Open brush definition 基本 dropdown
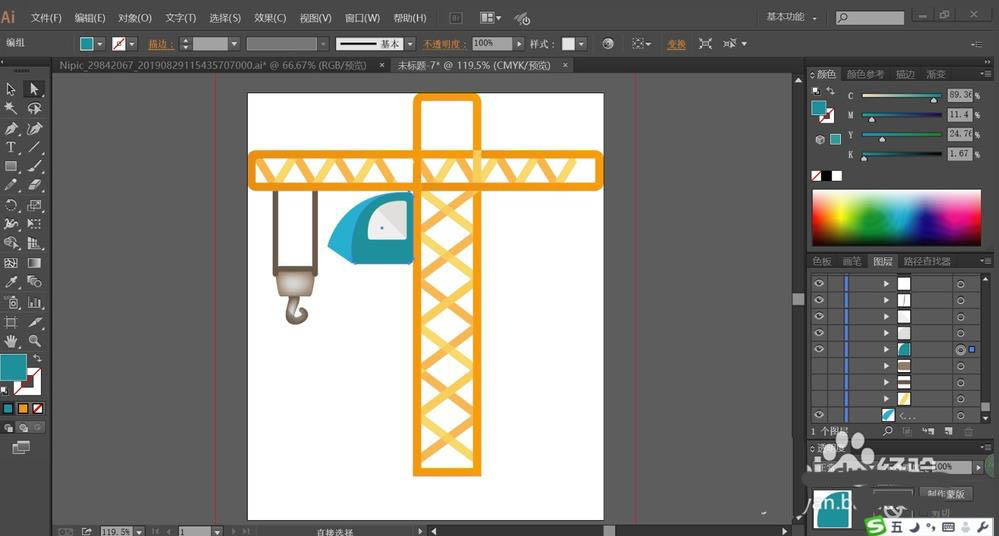Screen dimensions: 999x536 tap(410, 43)
